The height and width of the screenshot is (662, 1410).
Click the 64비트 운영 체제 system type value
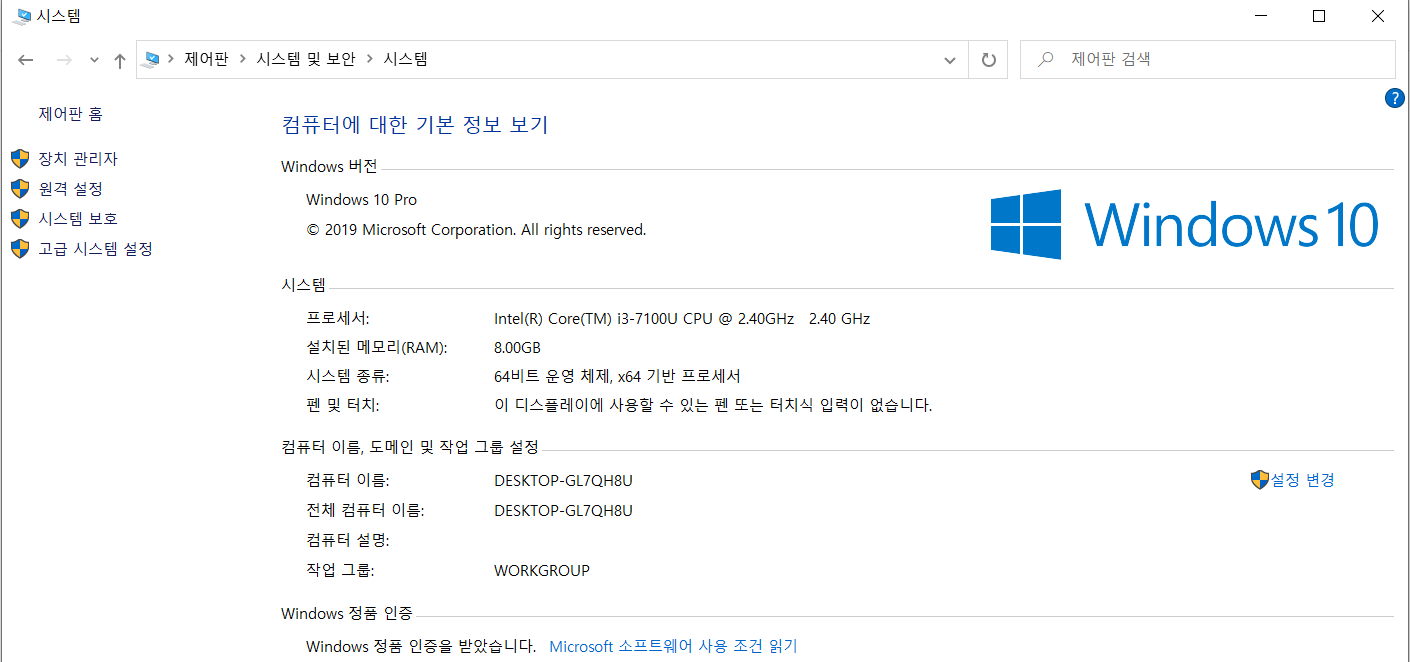point(617,376)
